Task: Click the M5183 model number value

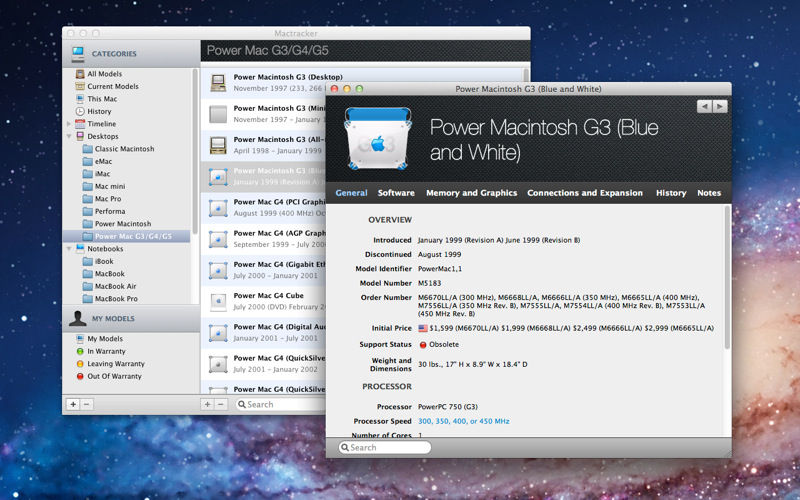Action: tap(430, 283)
